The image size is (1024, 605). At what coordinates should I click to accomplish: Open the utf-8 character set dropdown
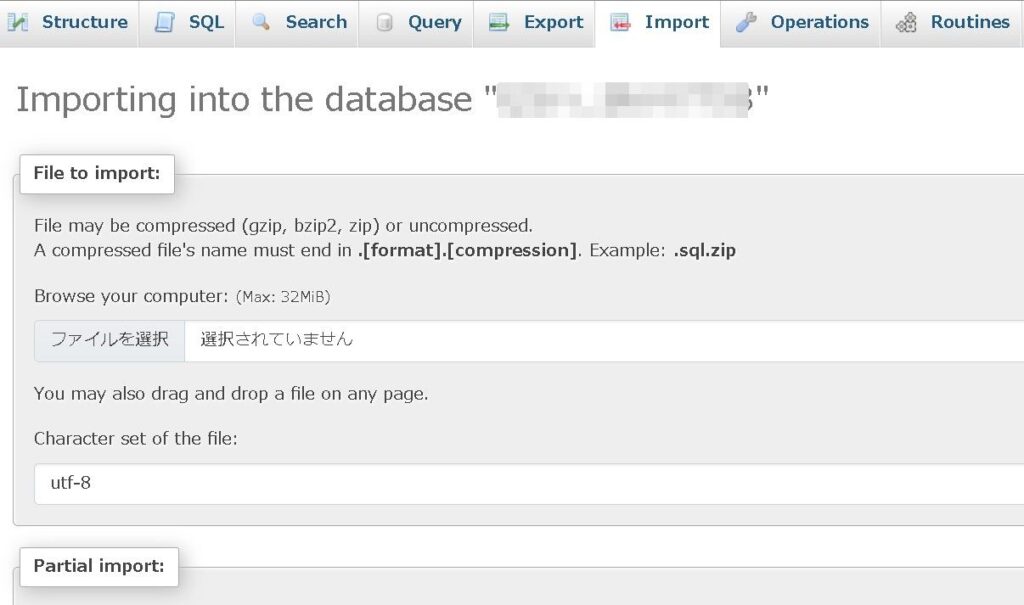click(528, 484)
